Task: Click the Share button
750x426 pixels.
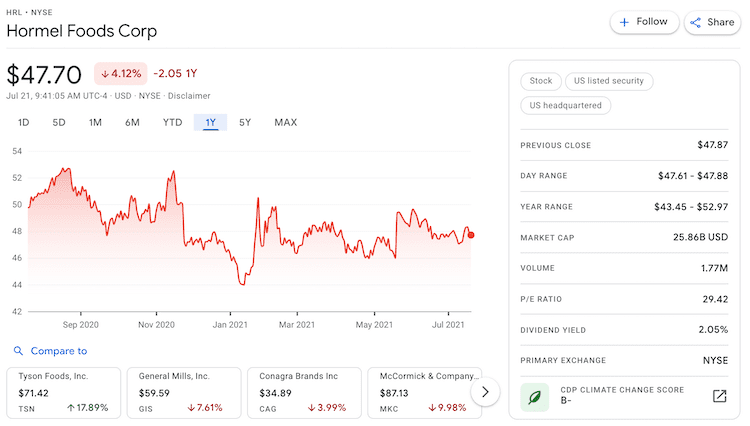Action: tap(713, 22)
